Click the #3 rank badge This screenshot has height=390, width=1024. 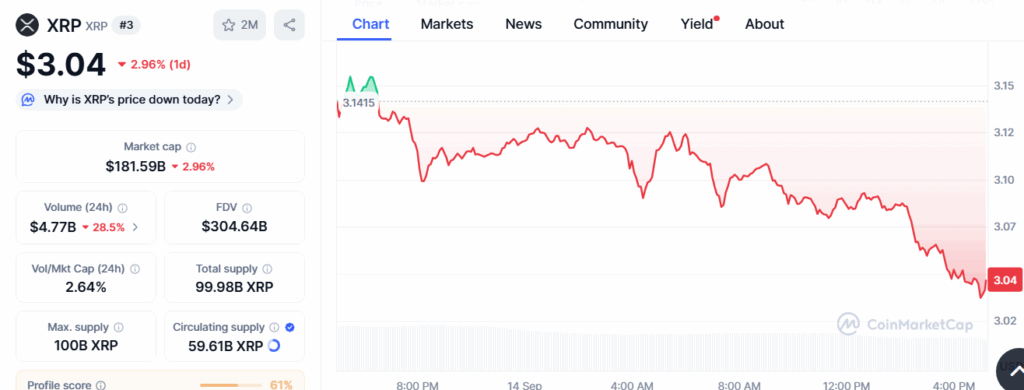126,25
